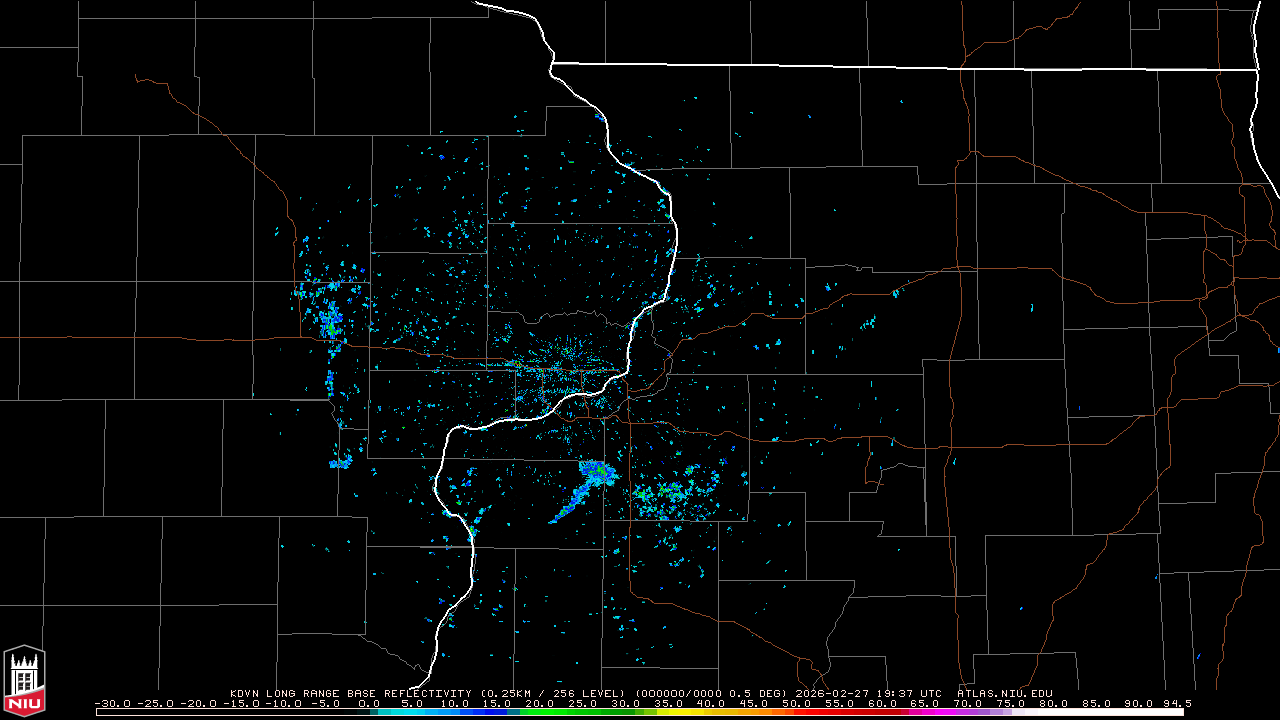
Task: Select the 'KDVN LONG RANGE BASE REFLECTIVITY' caption
Action: click(x=350, y=693)
